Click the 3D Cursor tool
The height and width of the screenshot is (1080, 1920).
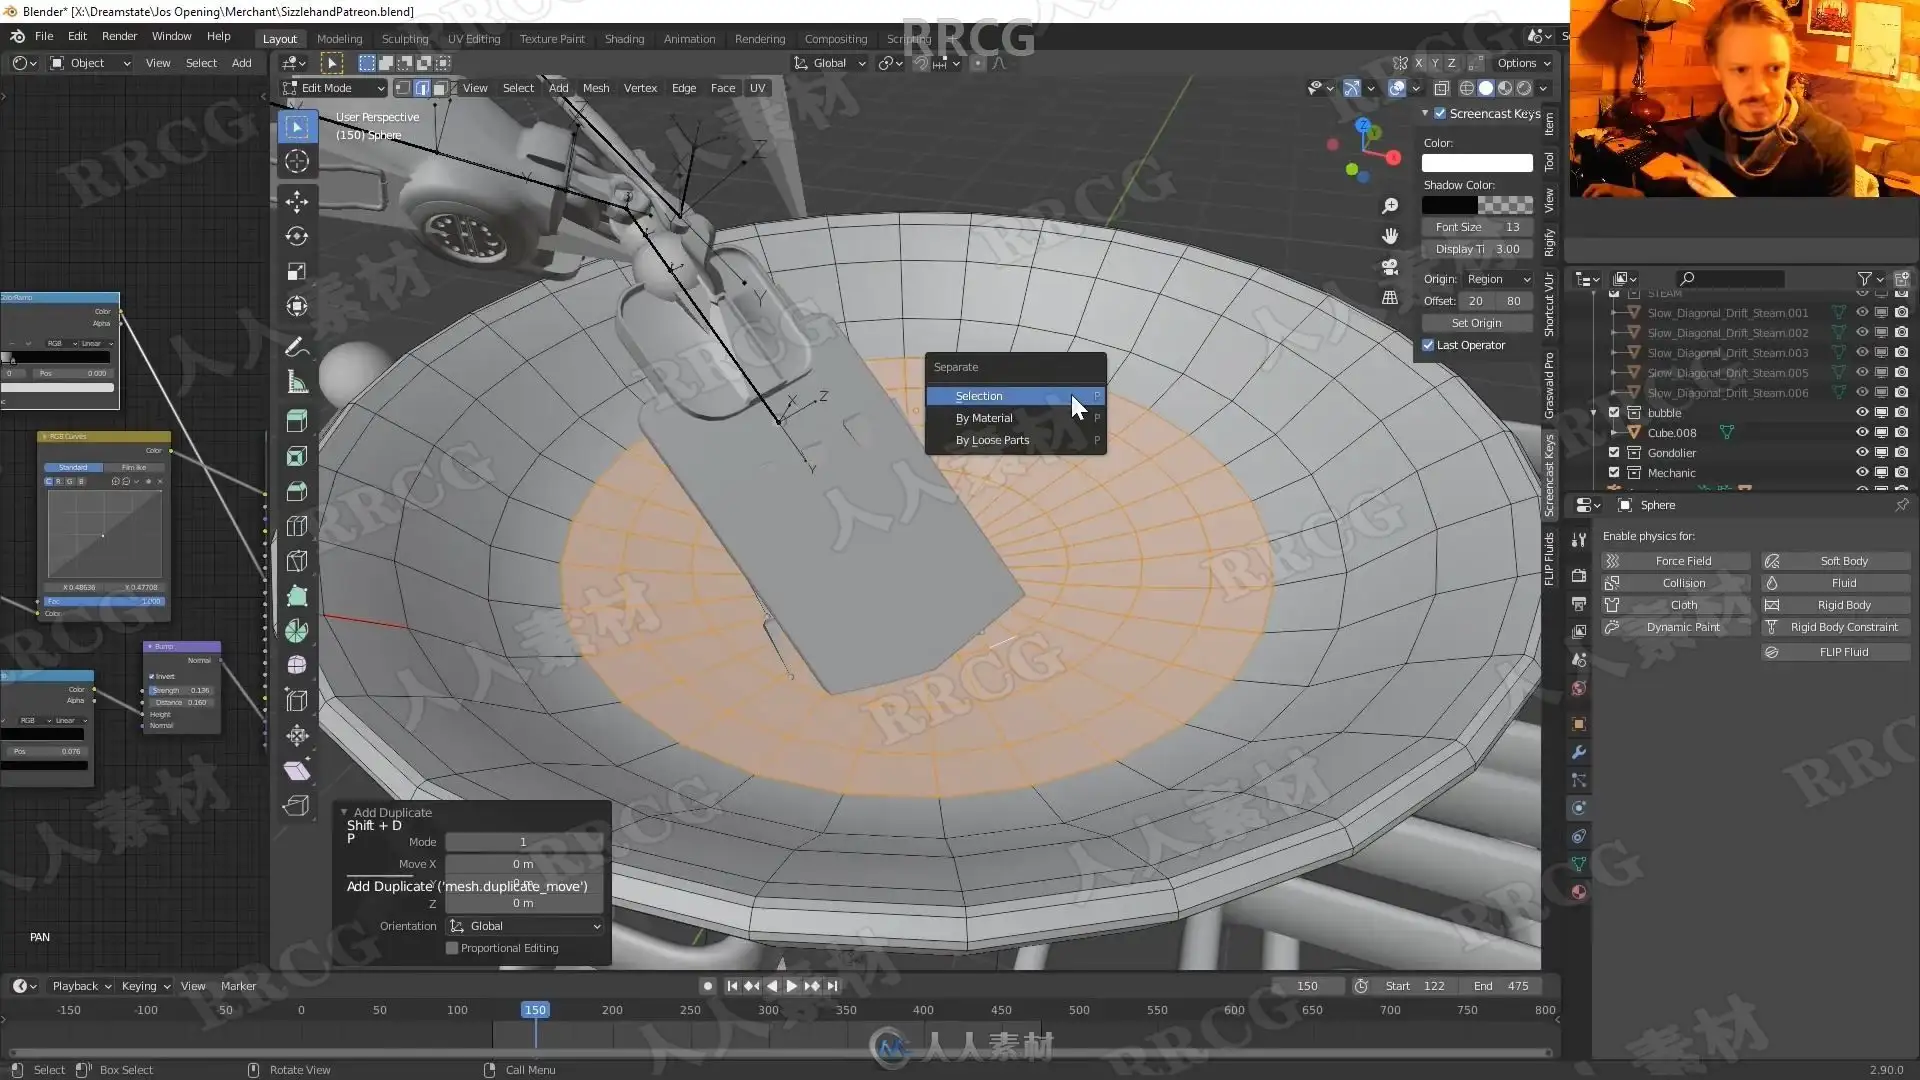[297, 161]
